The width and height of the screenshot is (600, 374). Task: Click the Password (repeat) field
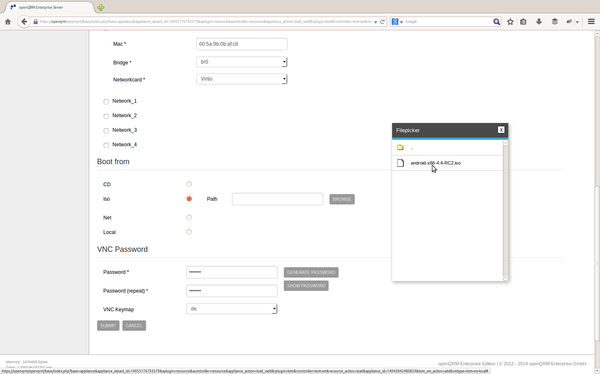coord(232,291)
